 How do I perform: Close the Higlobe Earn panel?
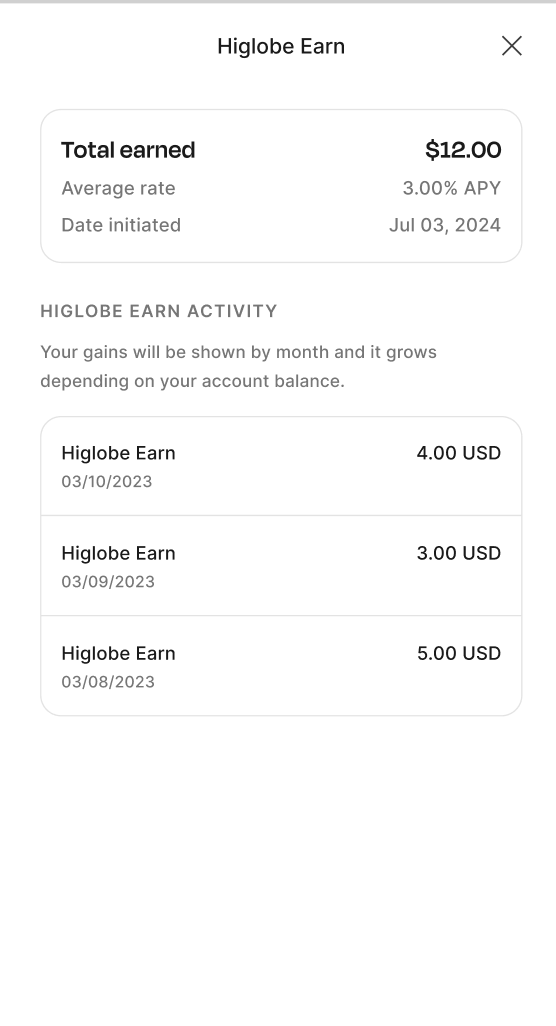point(512,46)
